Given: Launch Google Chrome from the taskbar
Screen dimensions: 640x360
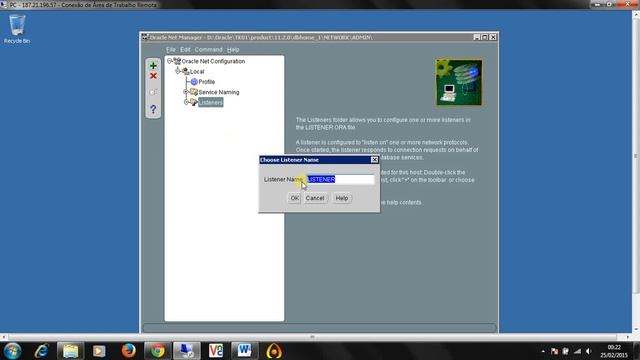Looking at the screenshot, I should point(158,351).
